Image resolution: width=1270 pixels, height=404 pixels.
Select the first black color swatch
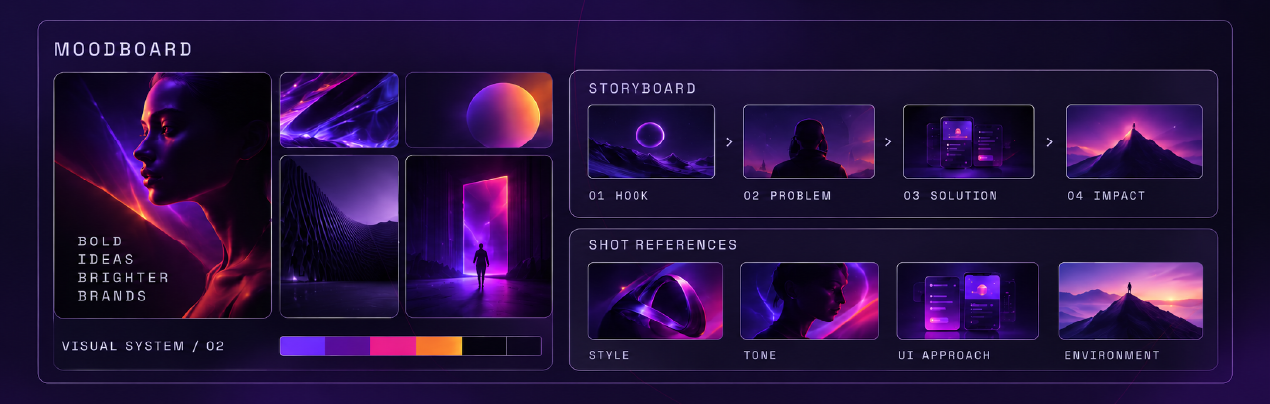(484, 346)
